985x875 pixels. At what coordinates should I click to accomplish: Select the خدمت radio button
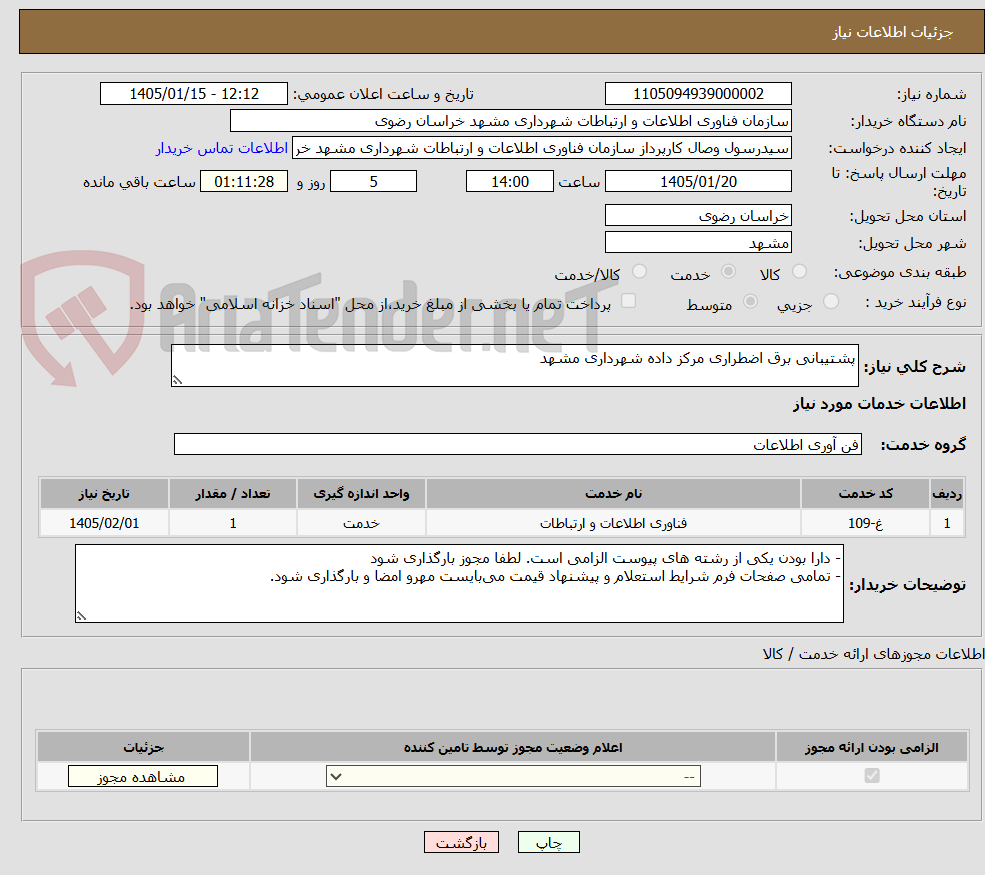pyautogui.click(x=728, y=271)
